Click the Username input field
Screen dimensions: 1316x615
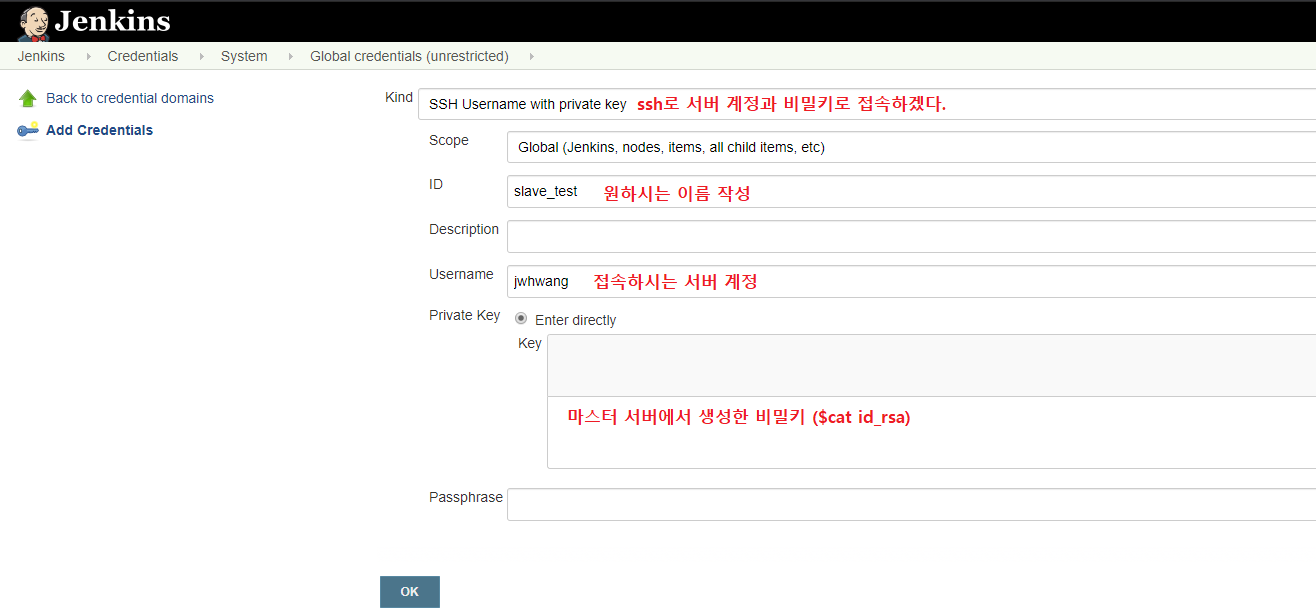pos(911,281)
